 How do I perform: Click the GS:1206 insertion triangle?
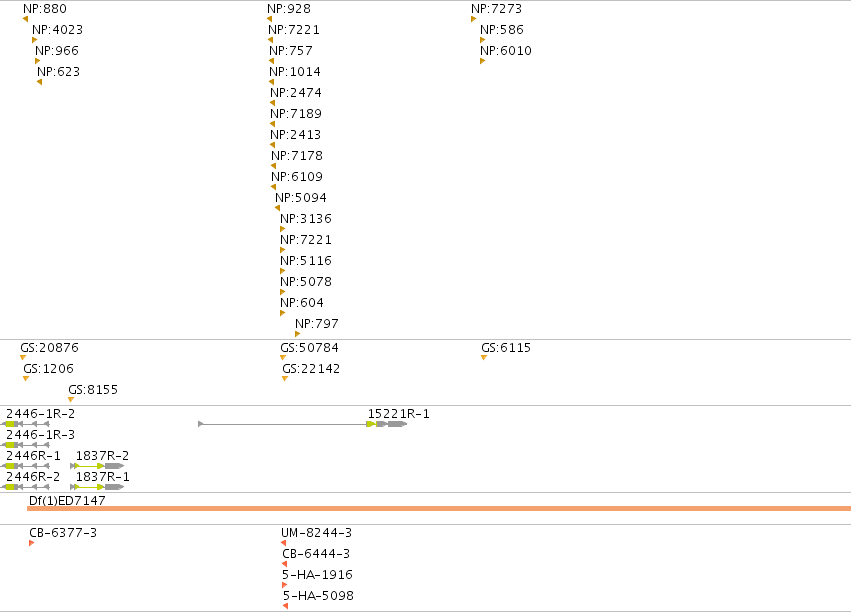pyautogui.click(x=26, y=379)
